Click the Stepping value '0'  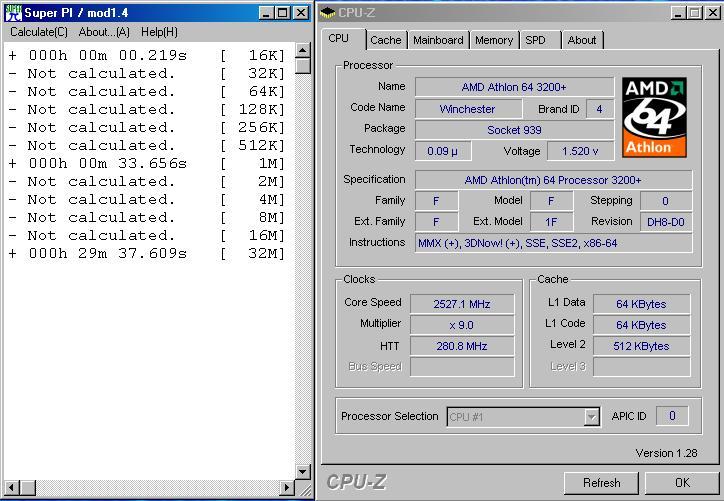click(666, 201)
